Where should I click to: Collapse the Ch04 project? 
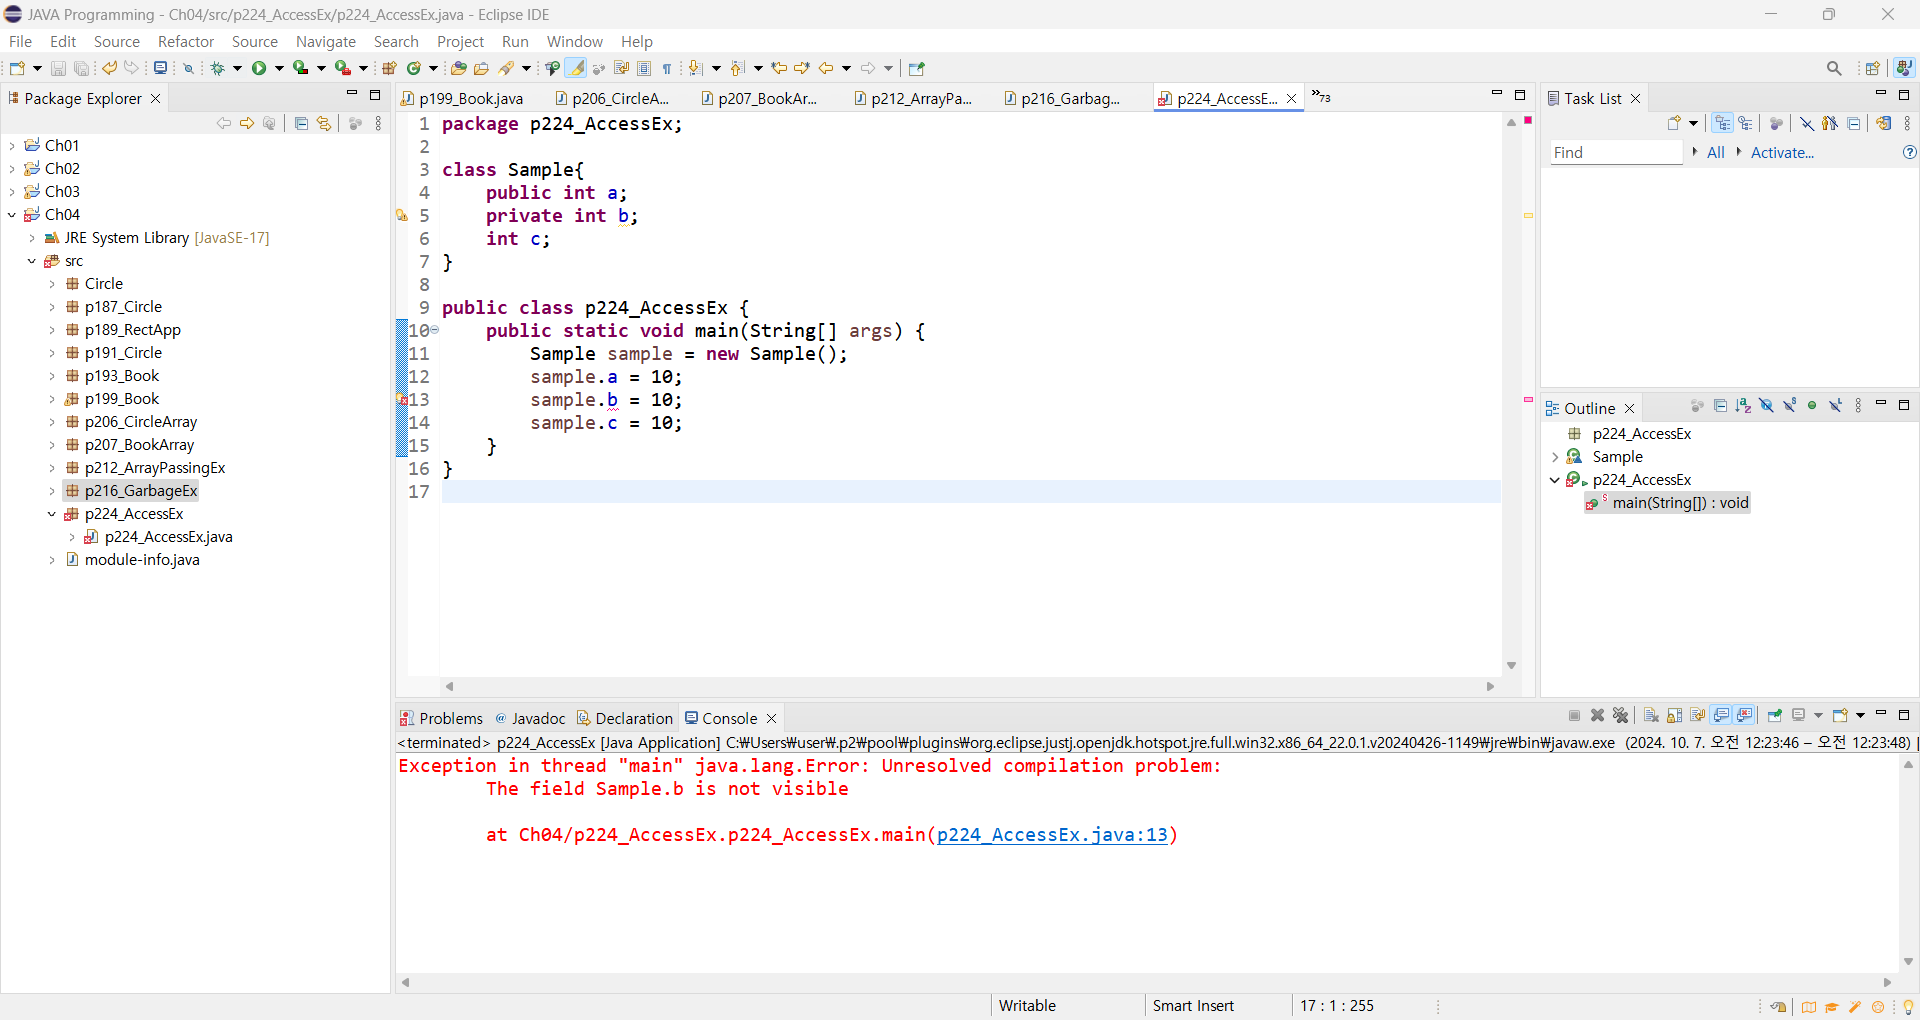(12, 214)
